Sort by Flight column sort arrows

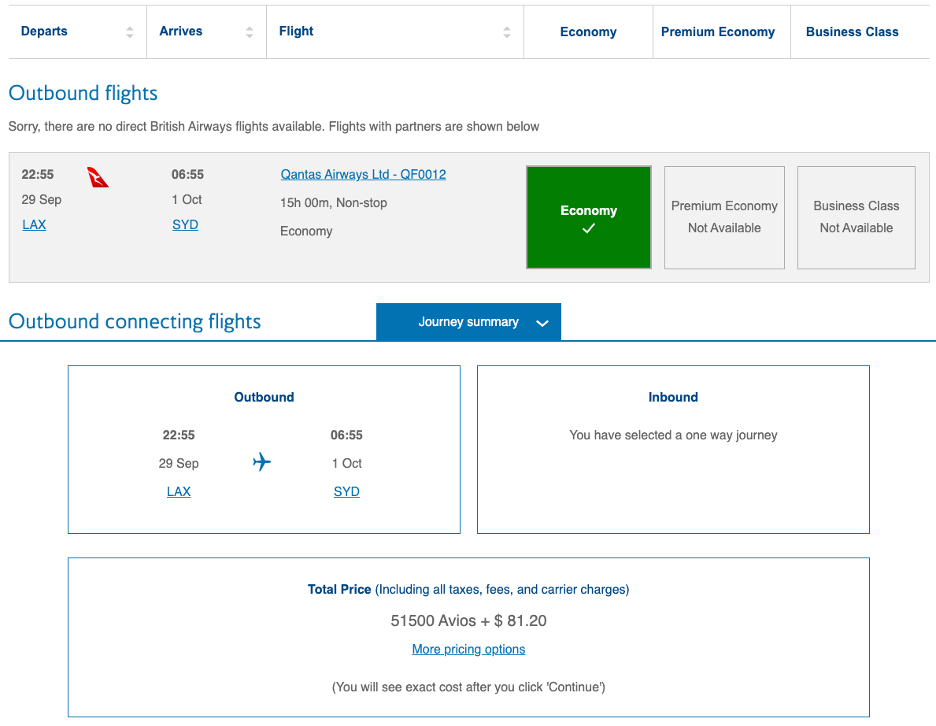(x=507, y=32)
